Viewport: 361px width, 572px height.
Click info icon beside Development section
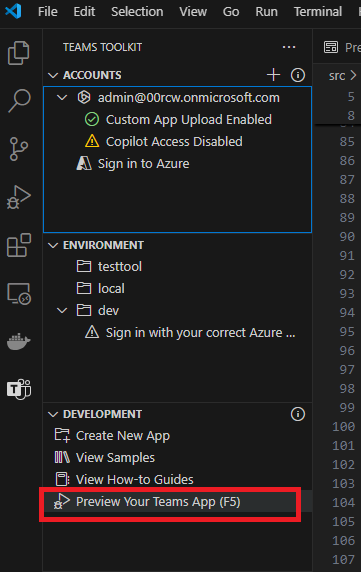tap(298, 414)
